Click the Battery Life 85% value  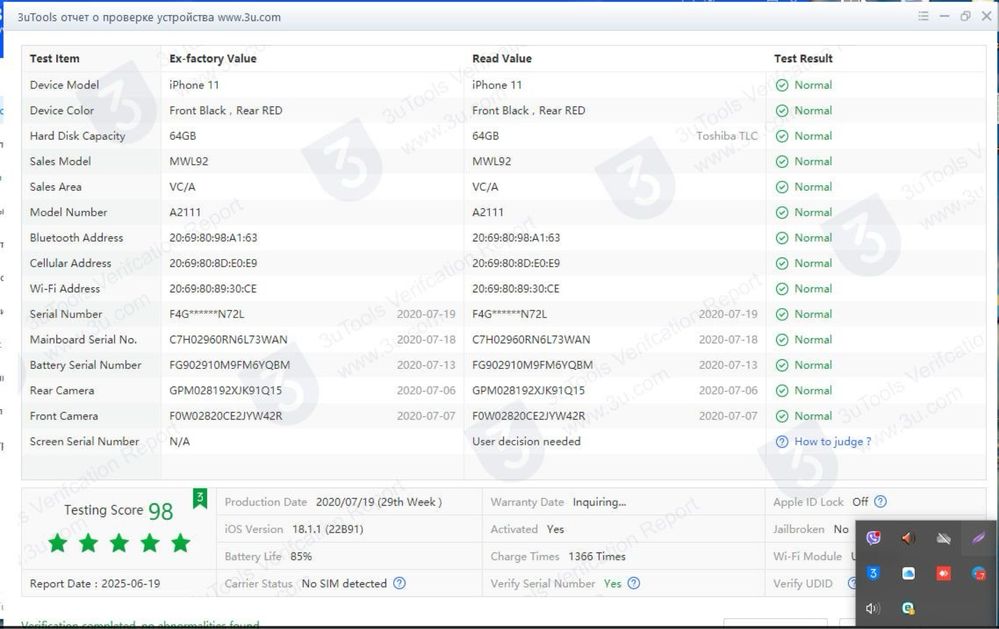pyautogui.click(x=301, y=556)
